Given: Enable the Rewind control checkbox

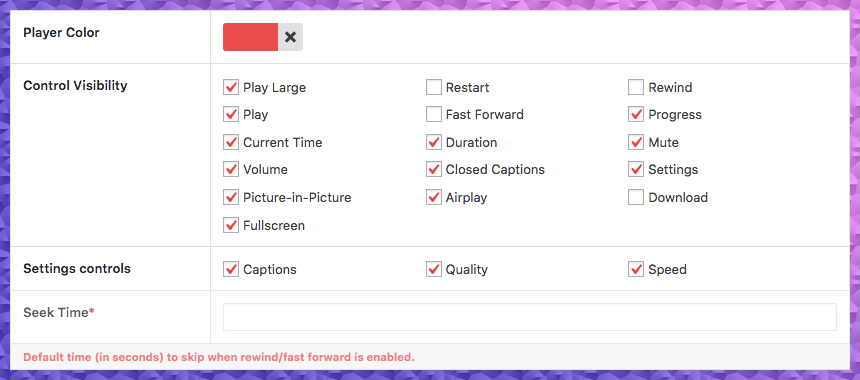Looking at the screenshot, I should (x=636, y=87).
